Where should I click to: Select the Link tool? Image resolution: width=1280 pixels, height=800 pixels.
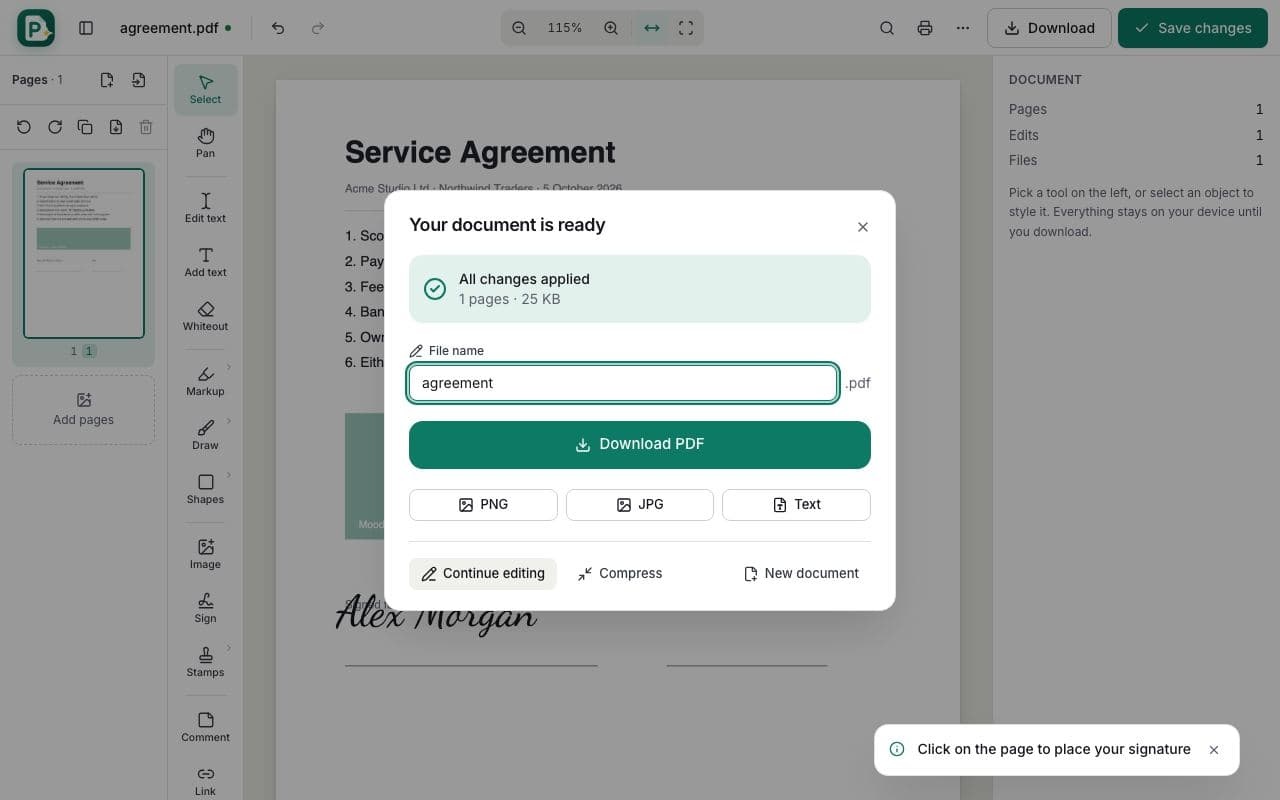pos(205,780)
